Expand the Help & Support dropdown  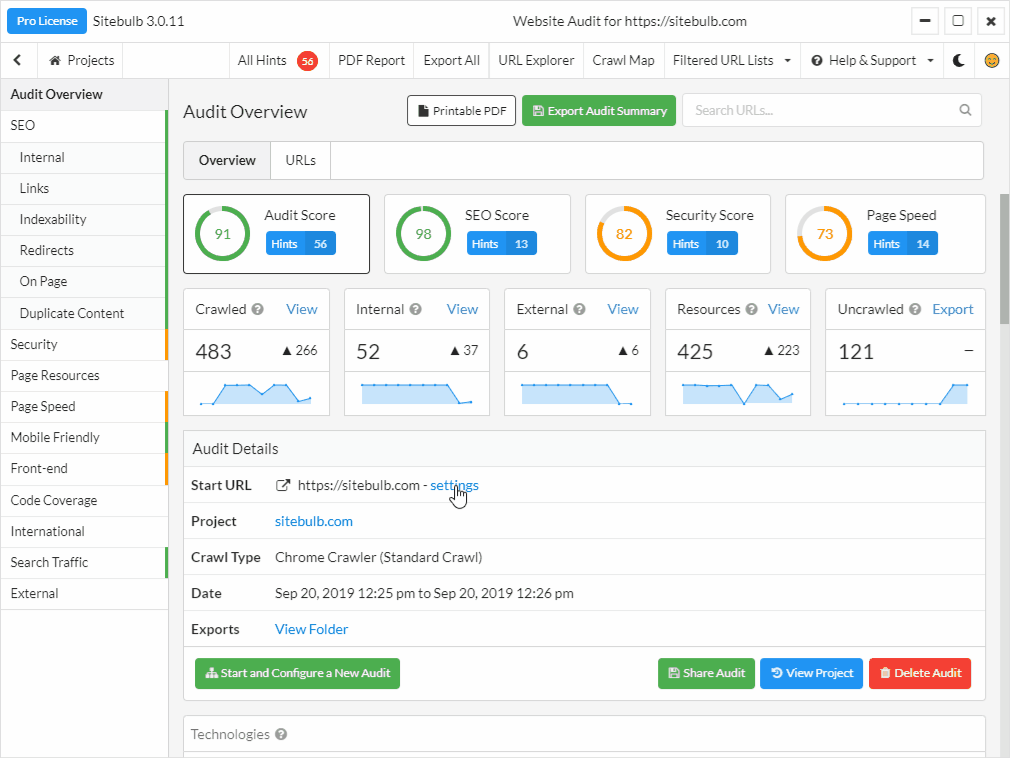(872, 61)
